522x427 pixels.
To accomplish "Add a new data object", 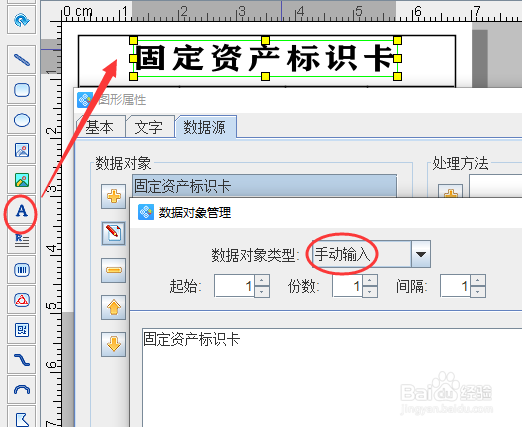I will coord(114,196).
